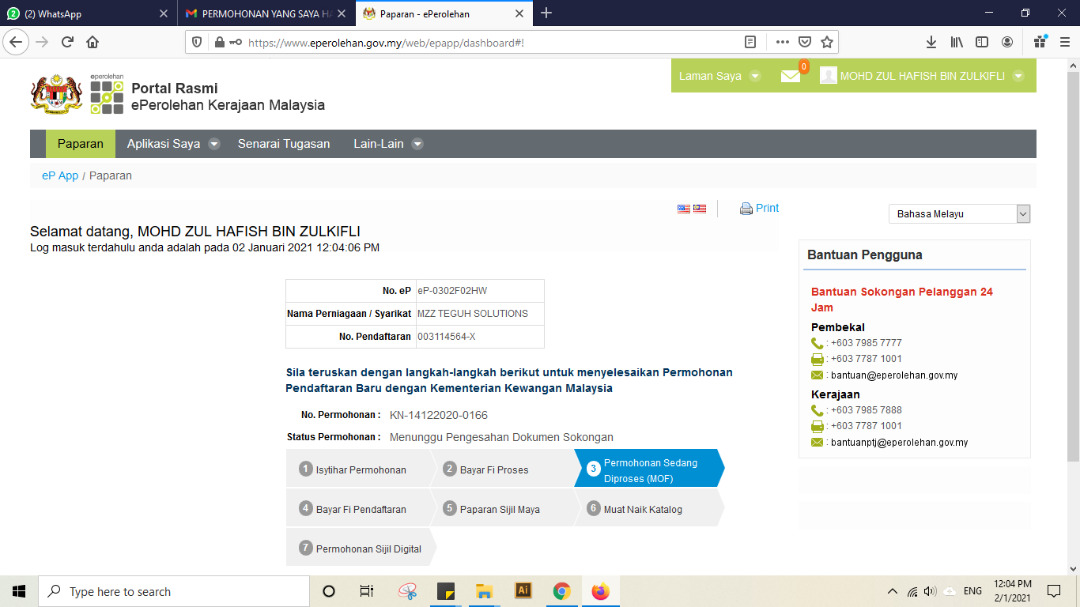Image resolution: width=1080 pixels, height=607 pixels.
Task: Open the Senarai Tugasan menu item
Action: pyautogui.click(x=284, y=144)
